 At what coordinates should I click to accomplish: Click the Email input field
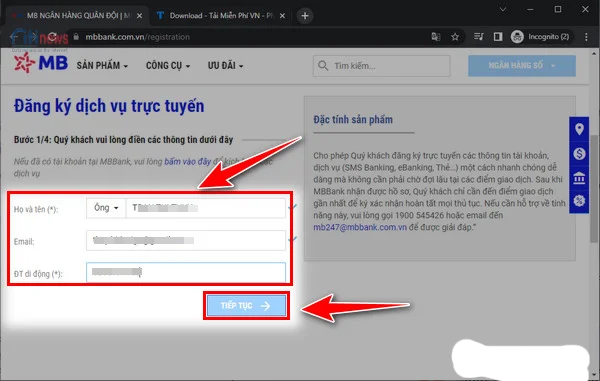186,240
